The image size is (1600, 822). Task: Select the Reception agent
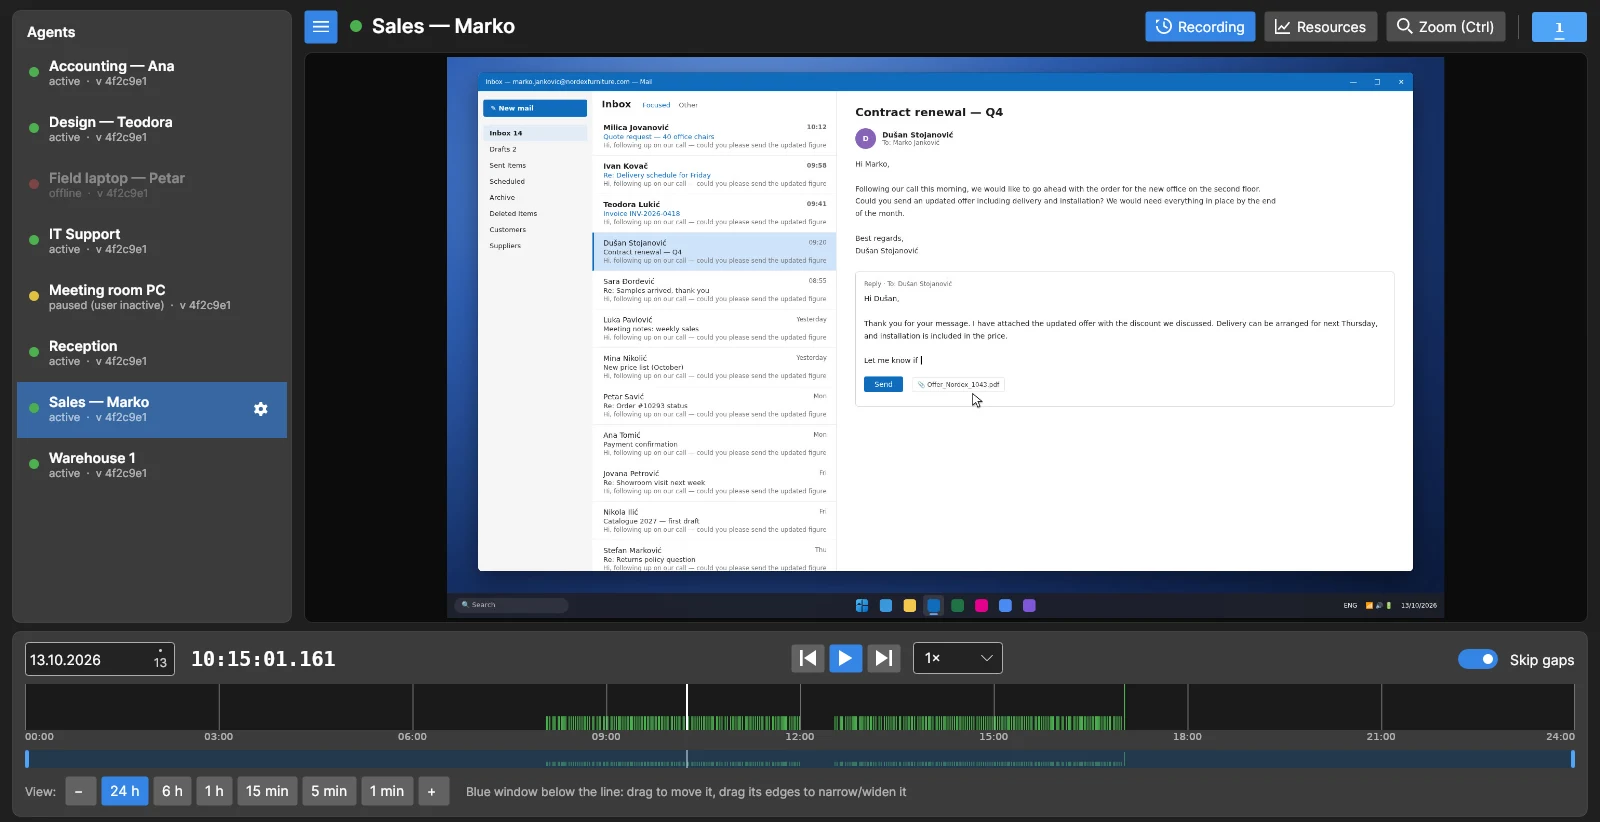coord(152,353)
